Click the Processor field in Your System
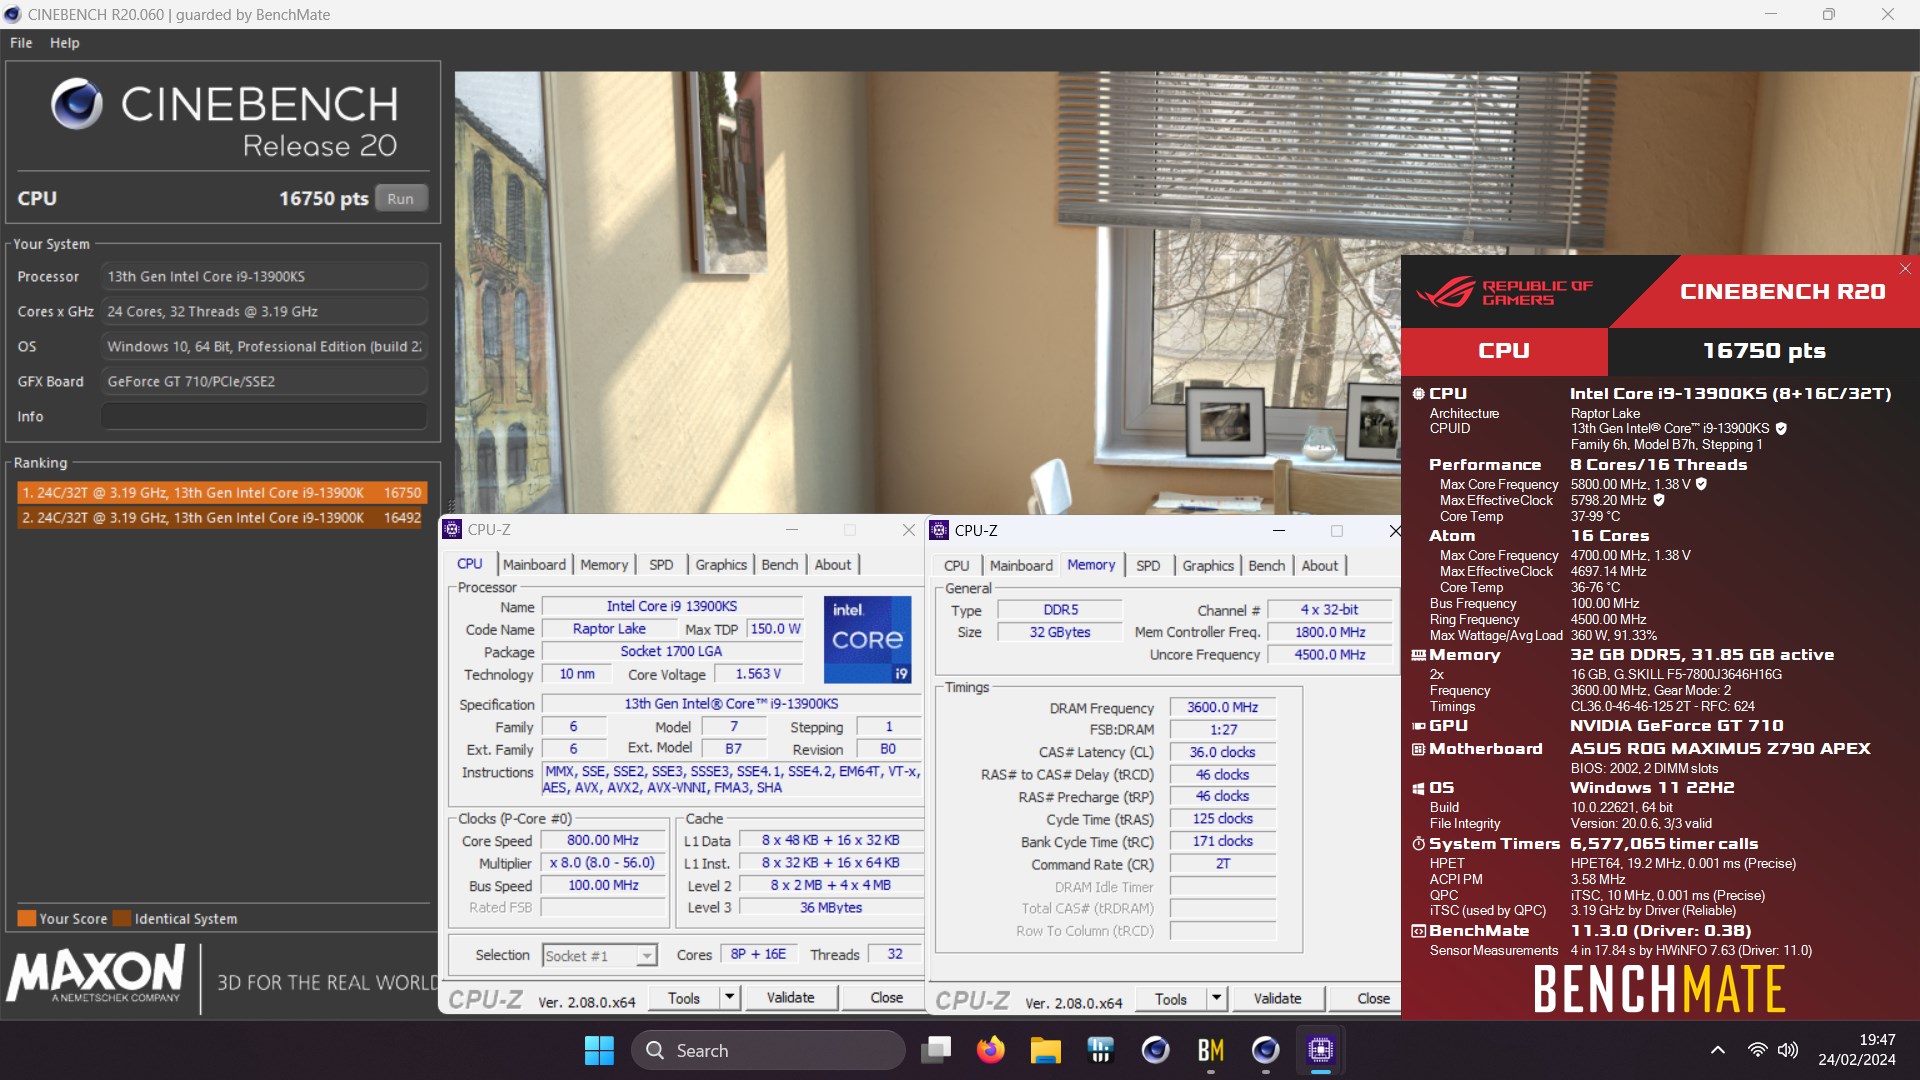The image size is (1920, 1080). [x=264, y=277]
